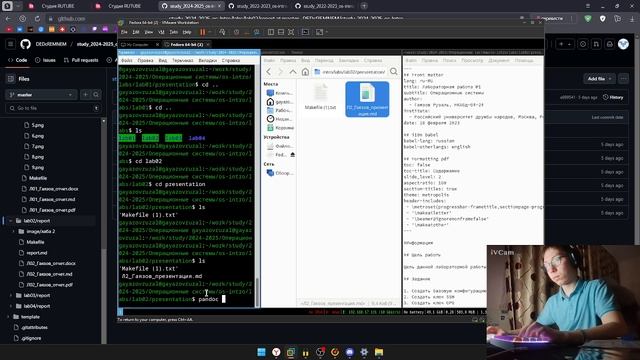640x360 pixels.
Task: Click file manager up directory arrow
Action: pyautogui.click(x=293, y=72)
